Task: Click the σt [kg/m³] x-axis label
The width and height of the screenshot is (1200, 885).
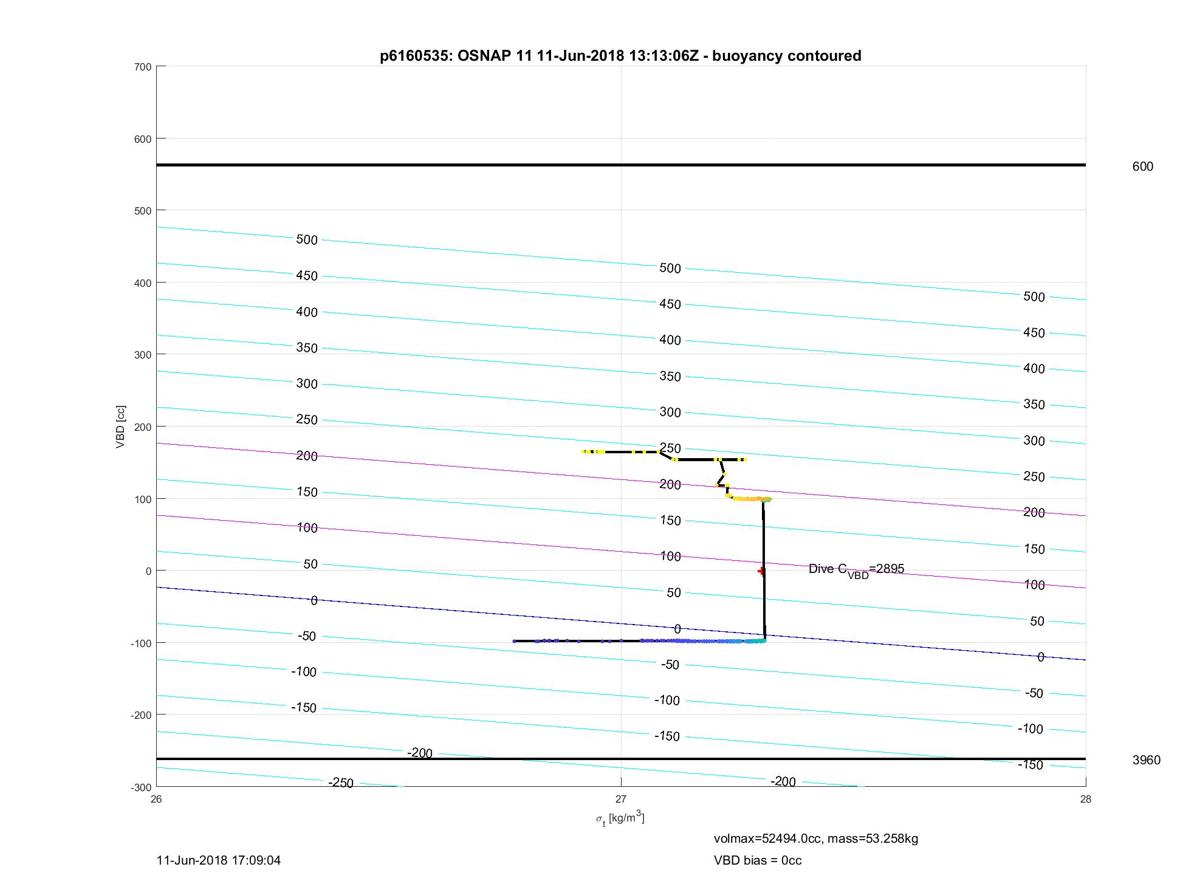Action: pyautogui.click(x=620, y=819)
